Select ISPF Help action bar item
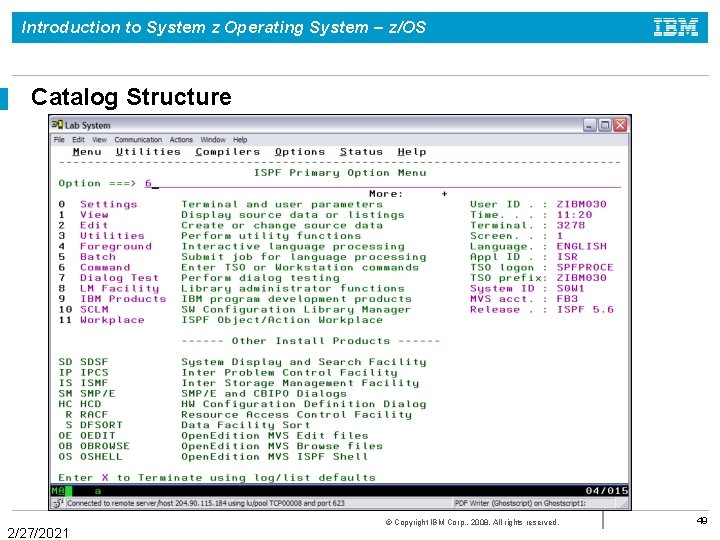The height and width of the screenshot is (540, 720). click(412, 152)
